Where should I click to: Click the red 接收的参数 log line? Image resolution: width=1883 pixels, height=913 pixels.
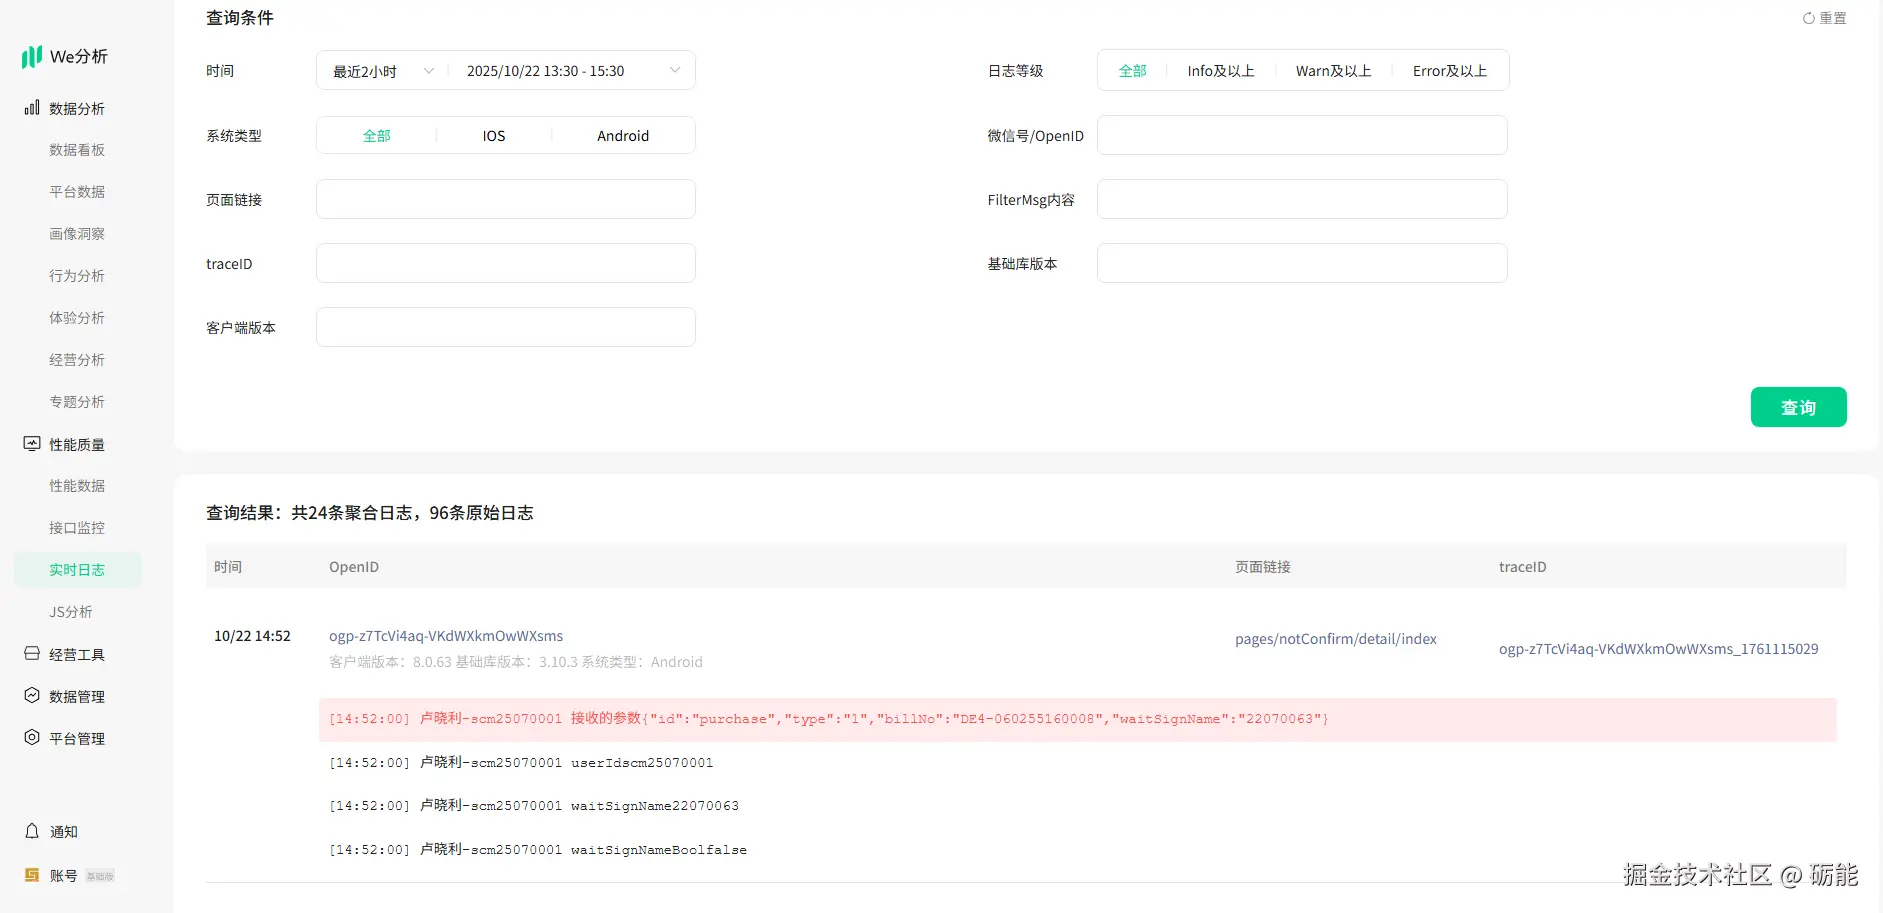(x=1078, y=719)
